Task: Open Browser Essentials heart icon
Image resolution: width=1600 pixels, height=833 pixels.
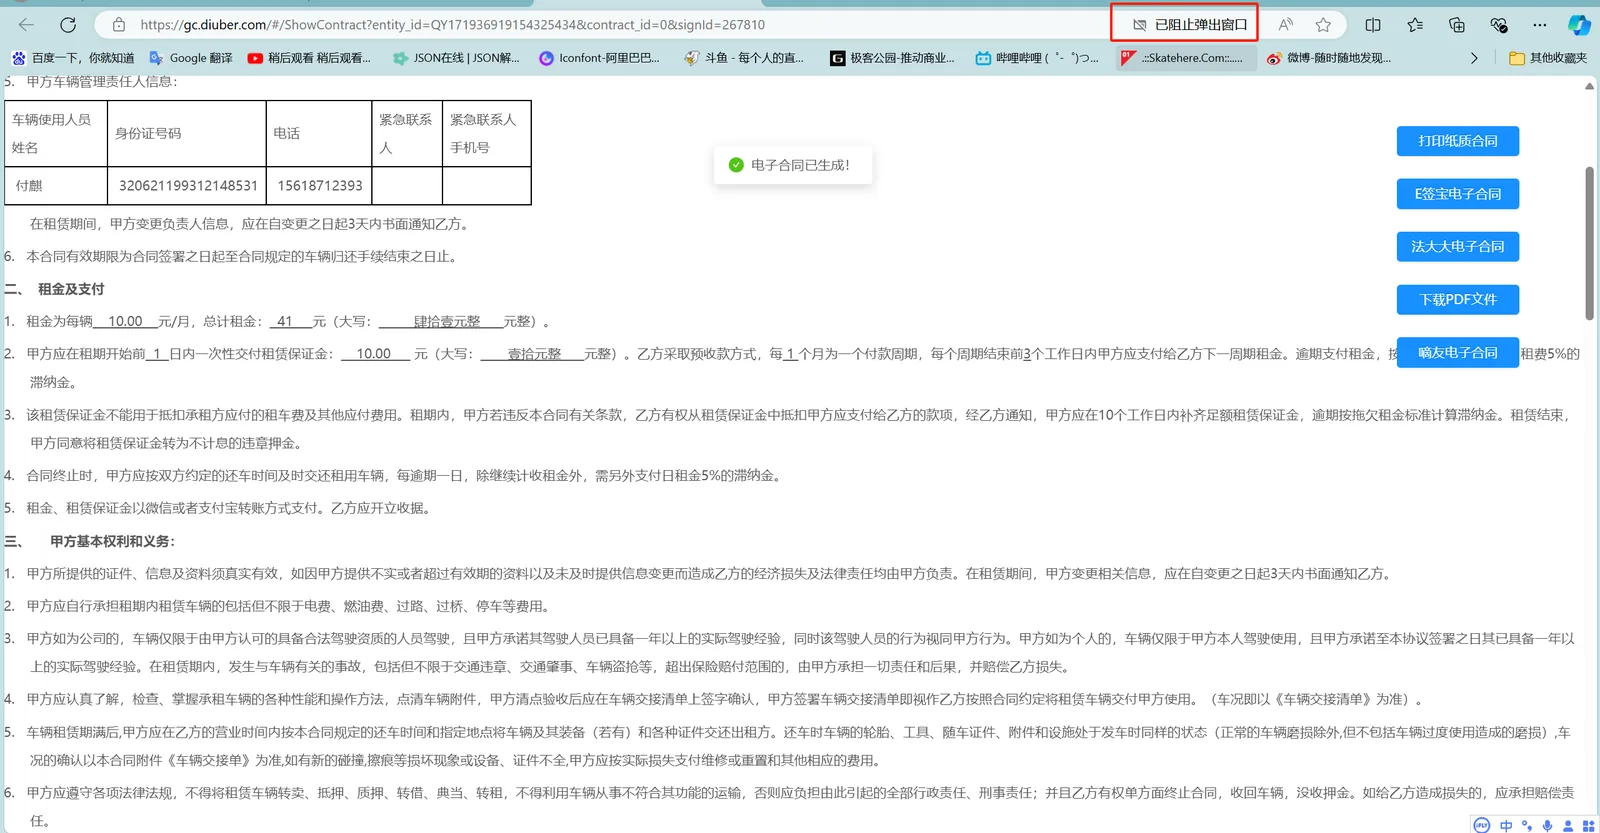Action: [x=1498, y=25]
